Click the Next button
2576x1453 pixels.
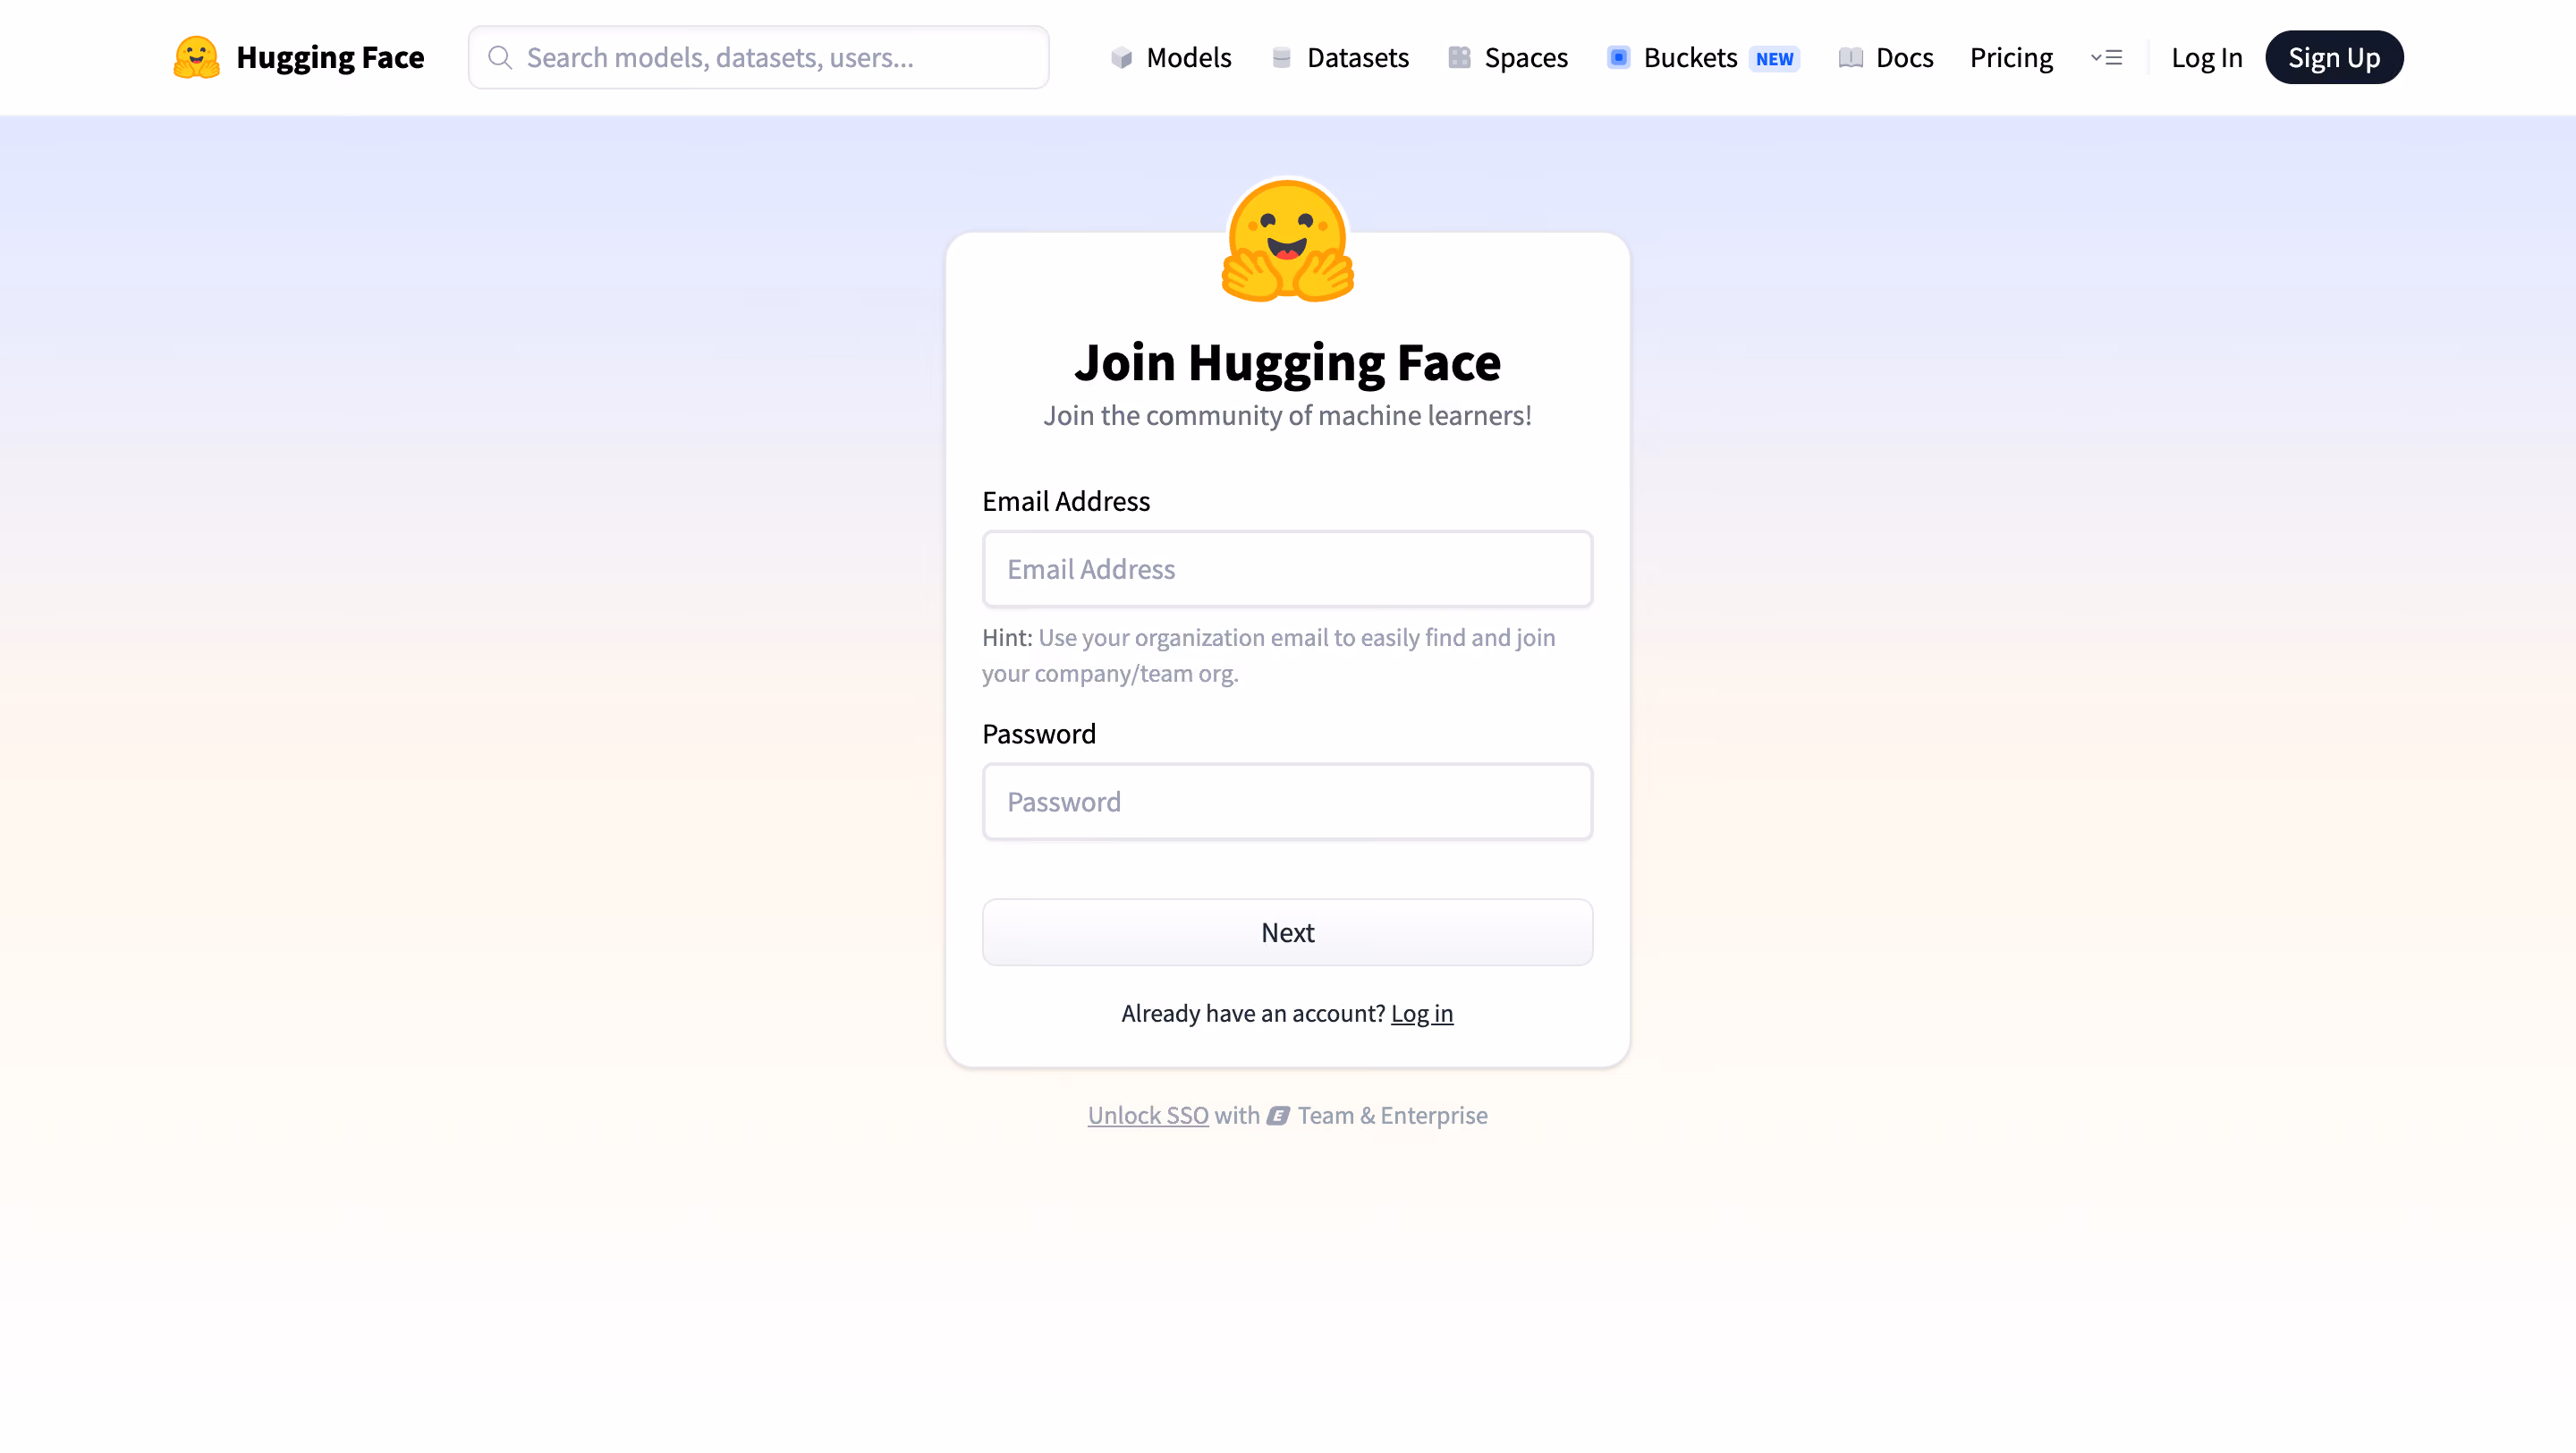[1288, 932]
